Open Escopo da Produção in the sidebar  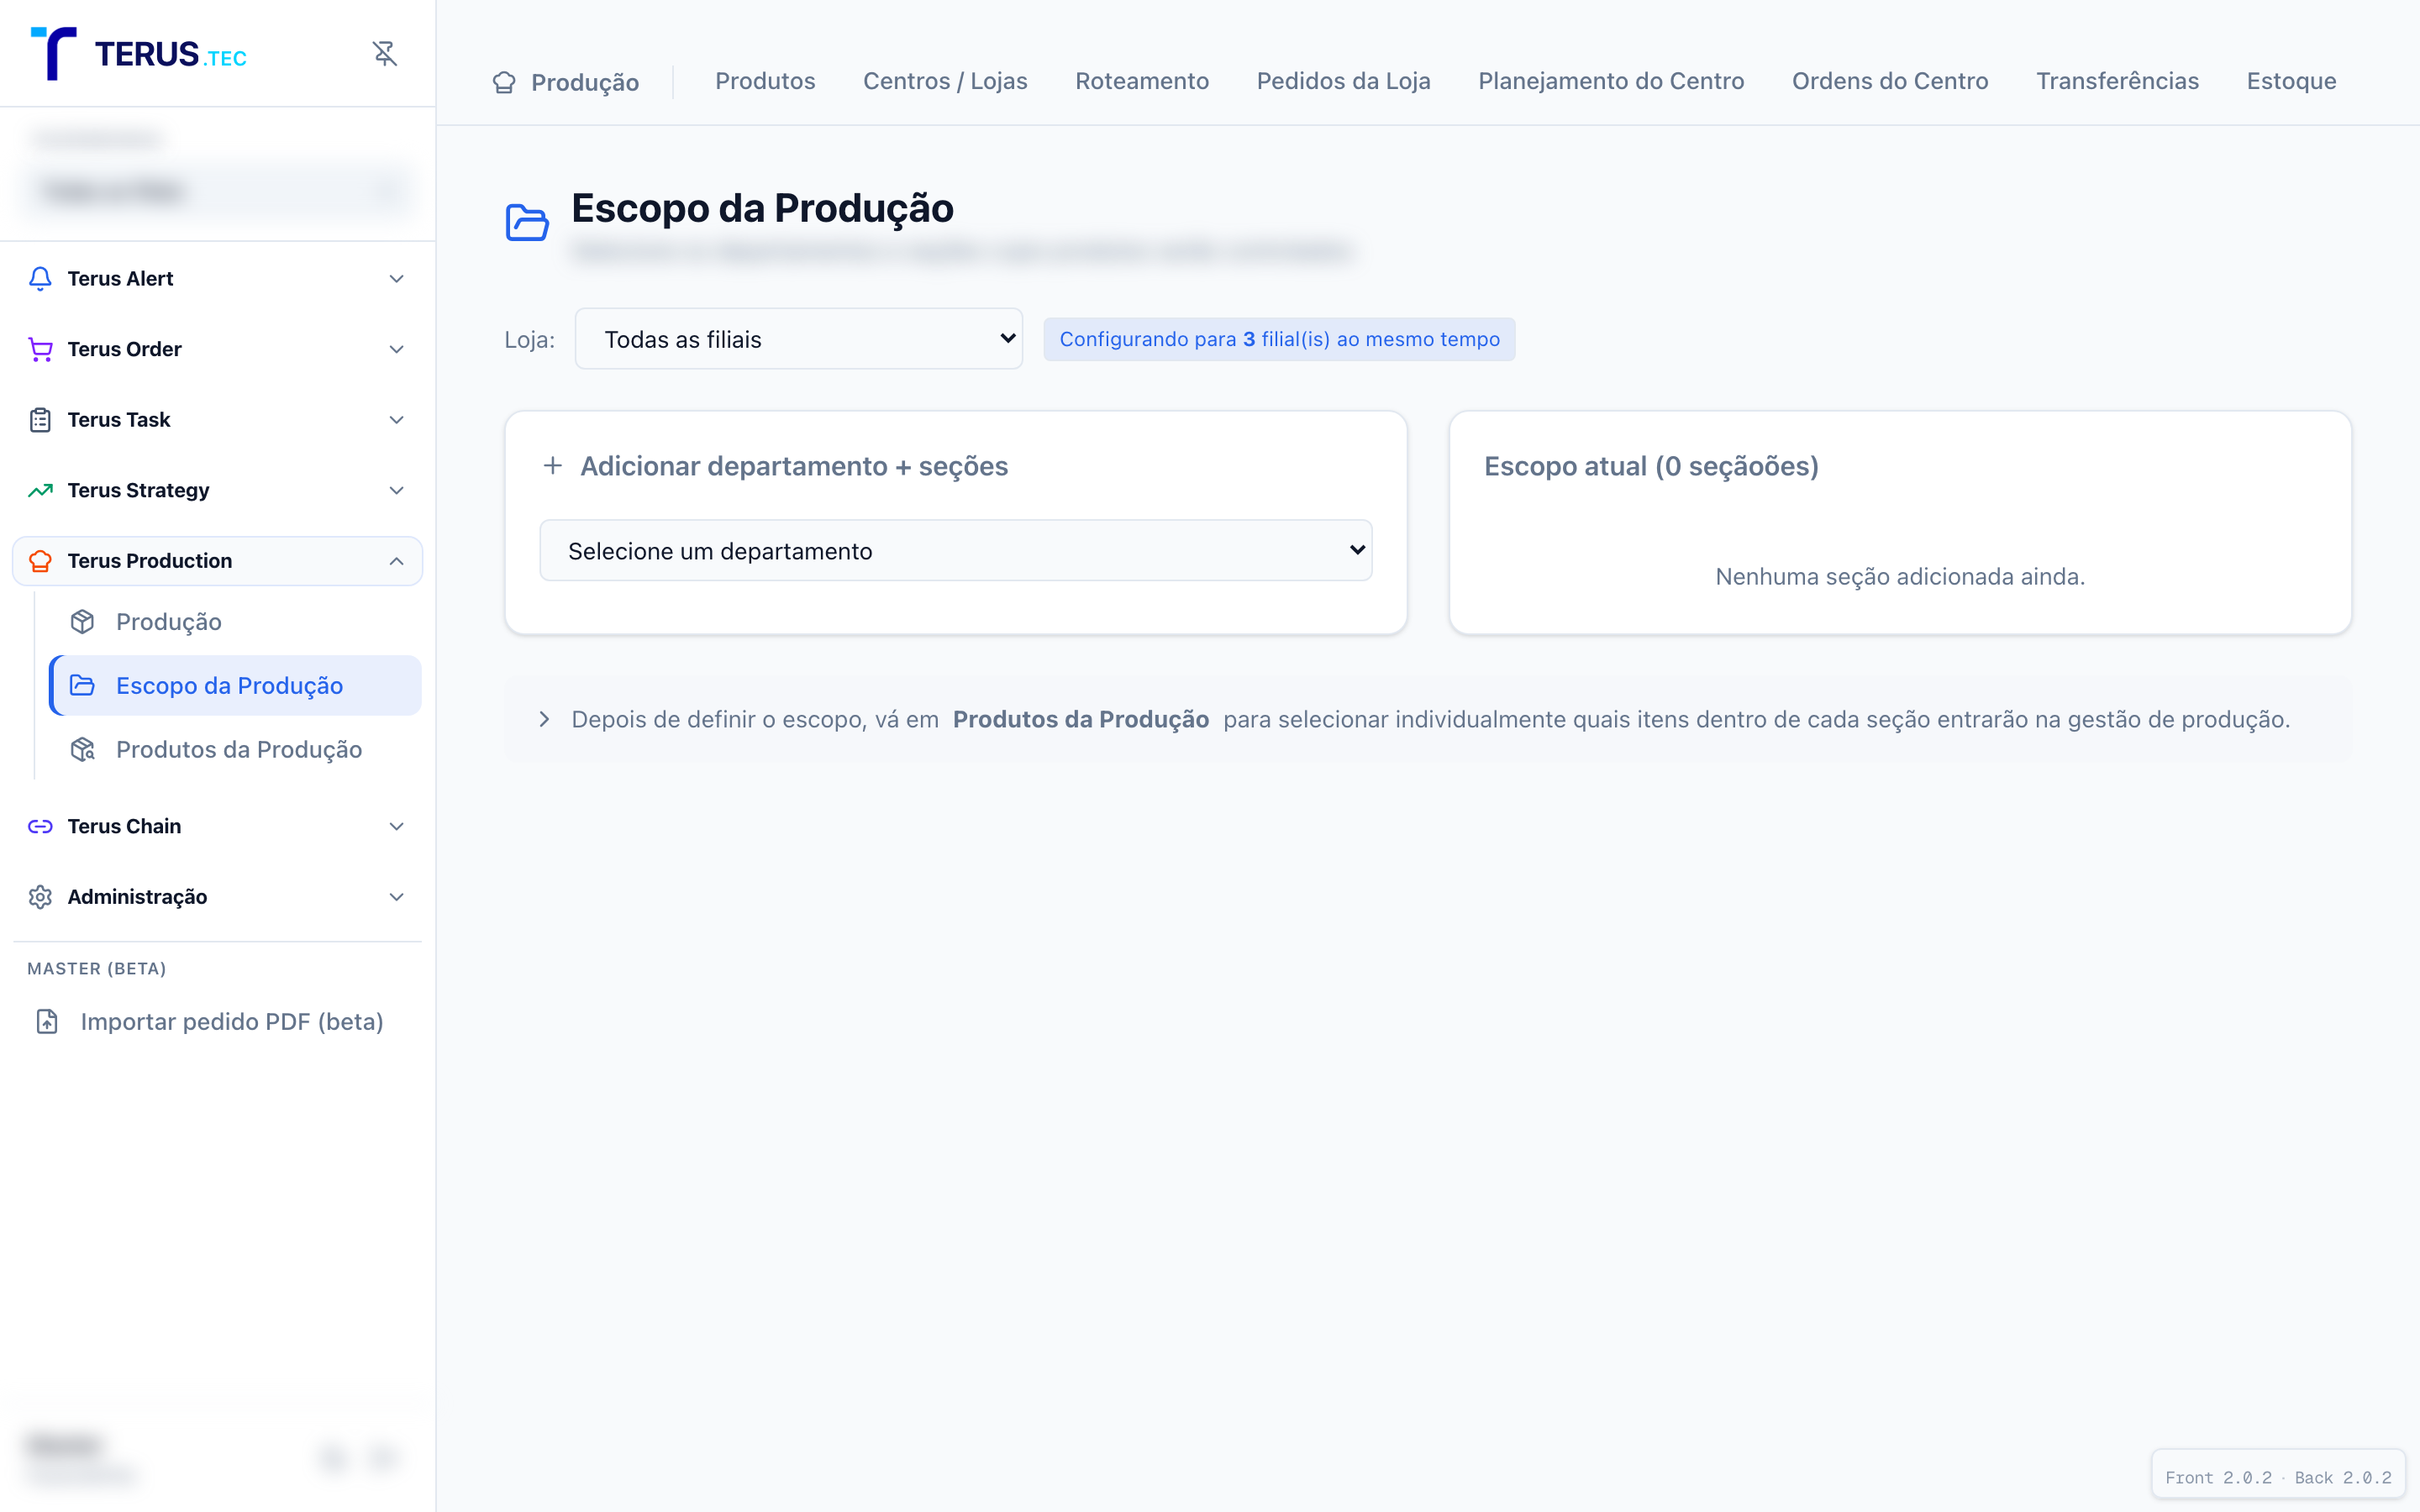236,686
